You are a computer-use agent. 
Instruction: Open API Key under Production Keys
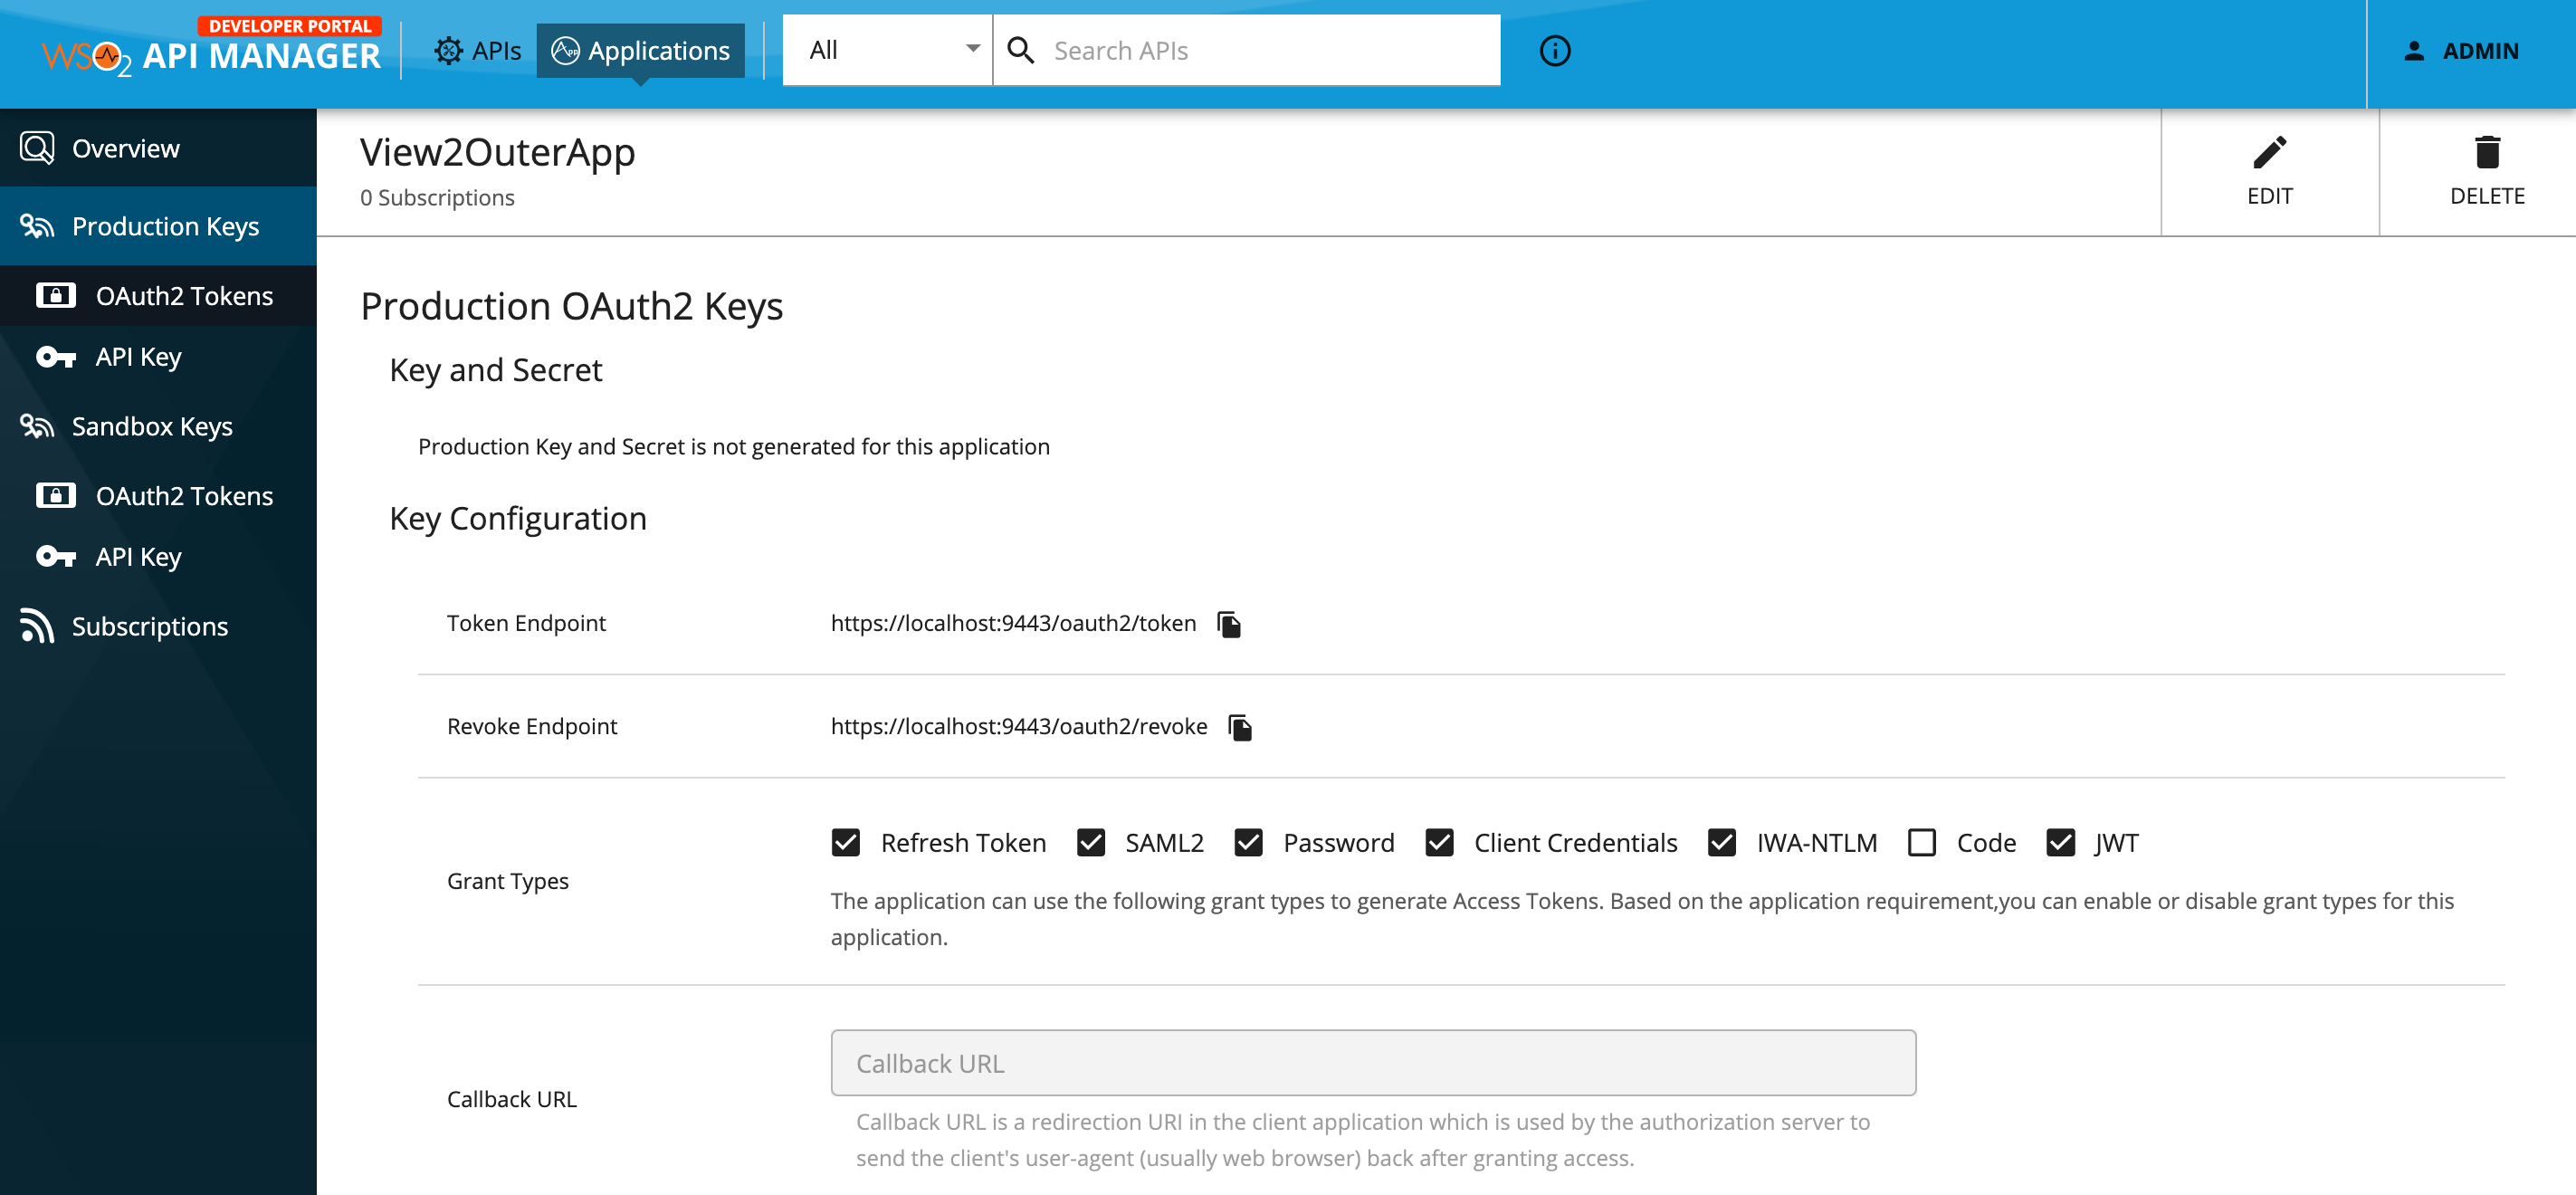pos(158,357)
